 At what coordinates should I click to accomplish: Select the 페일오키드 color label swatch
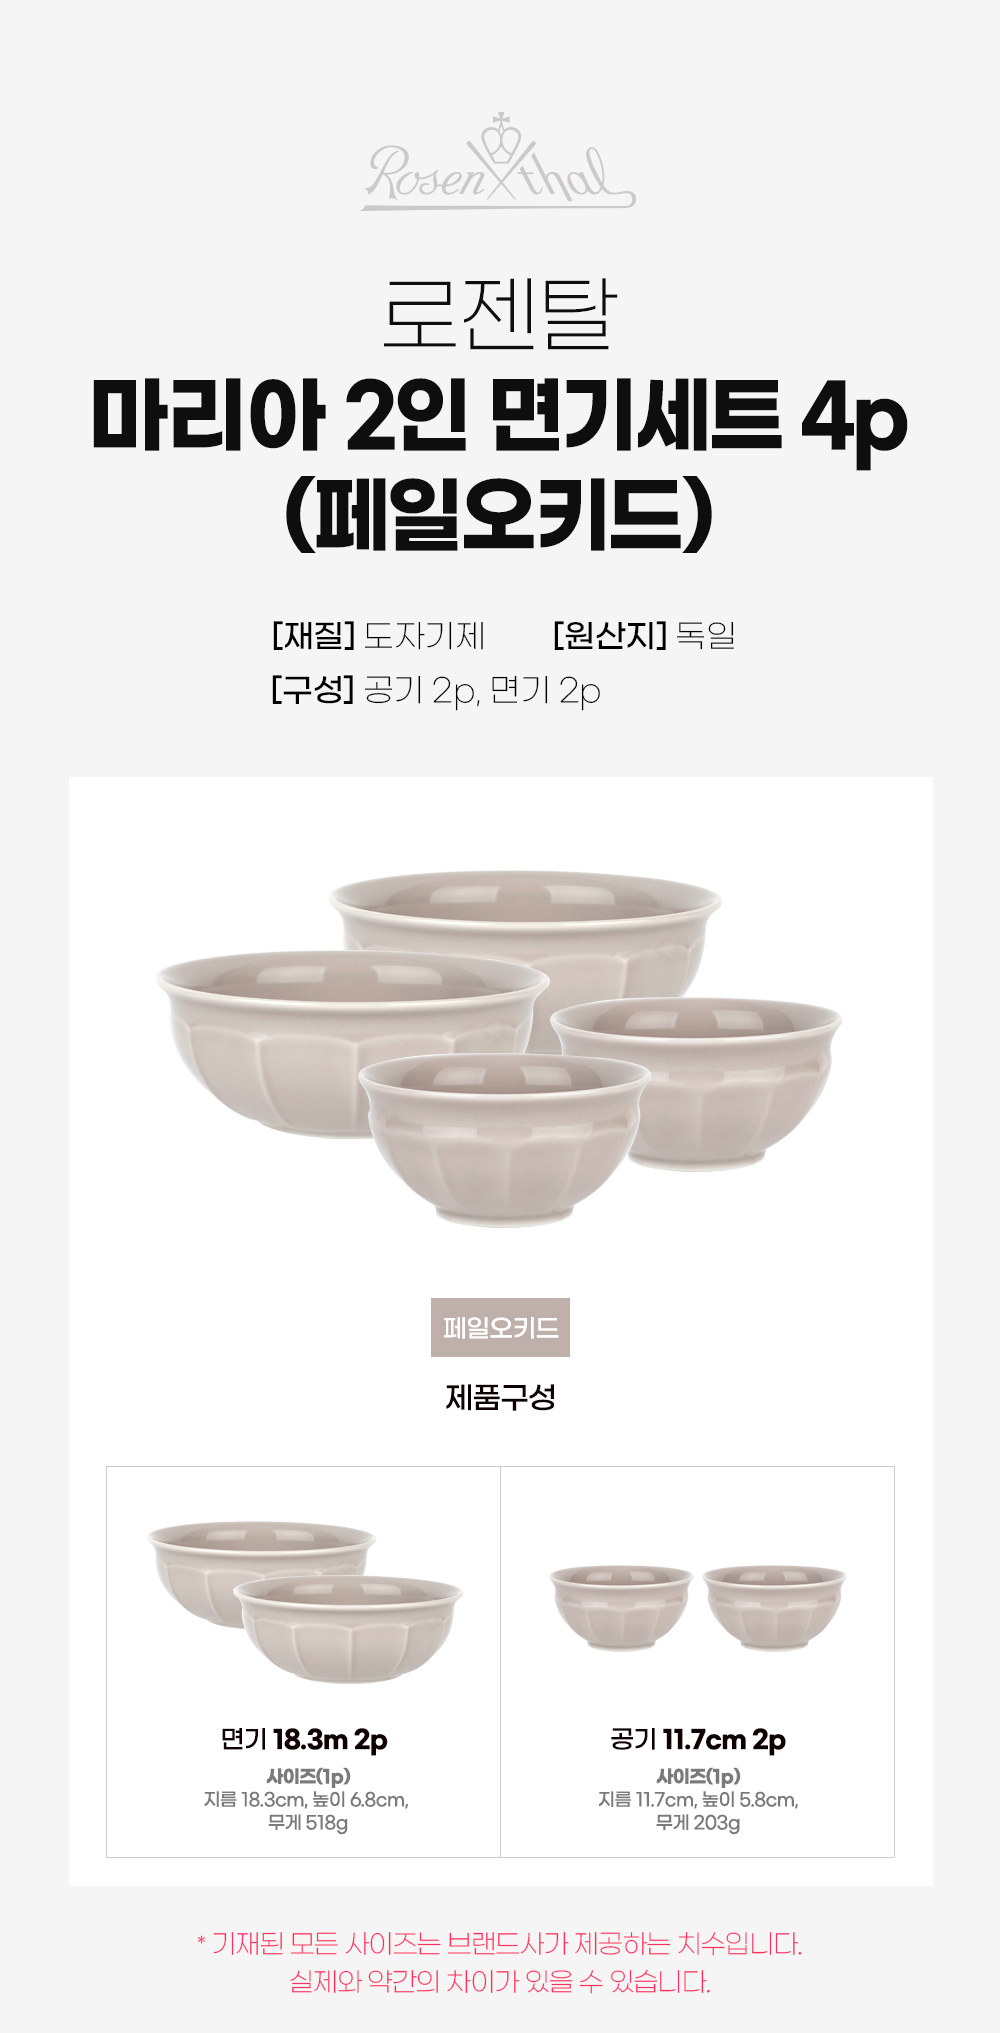pyautogui.click(x=500, y=1327)
